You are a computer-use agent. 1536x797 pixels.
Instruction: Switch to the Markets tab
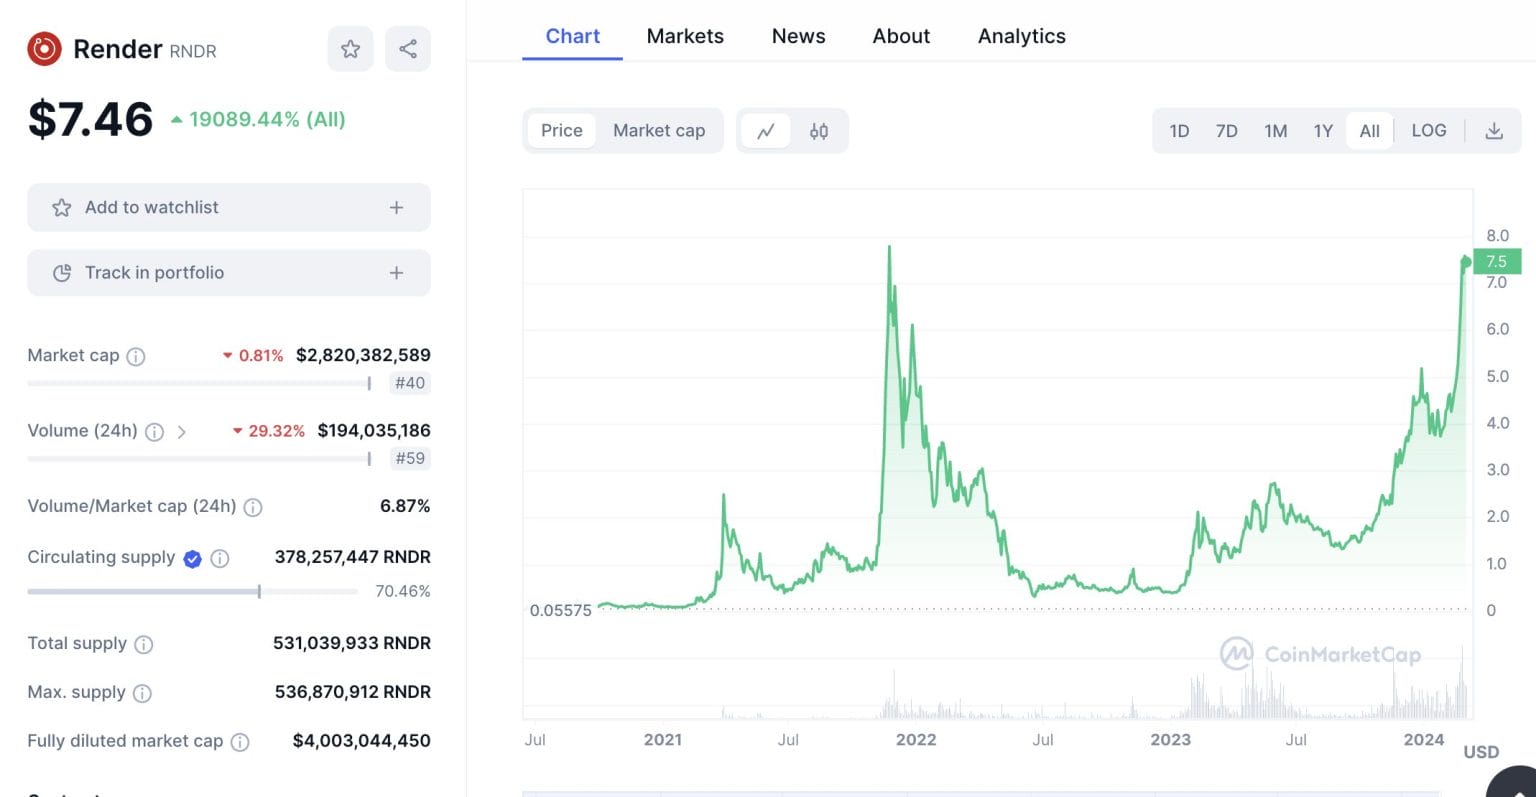tap(685, 36)
